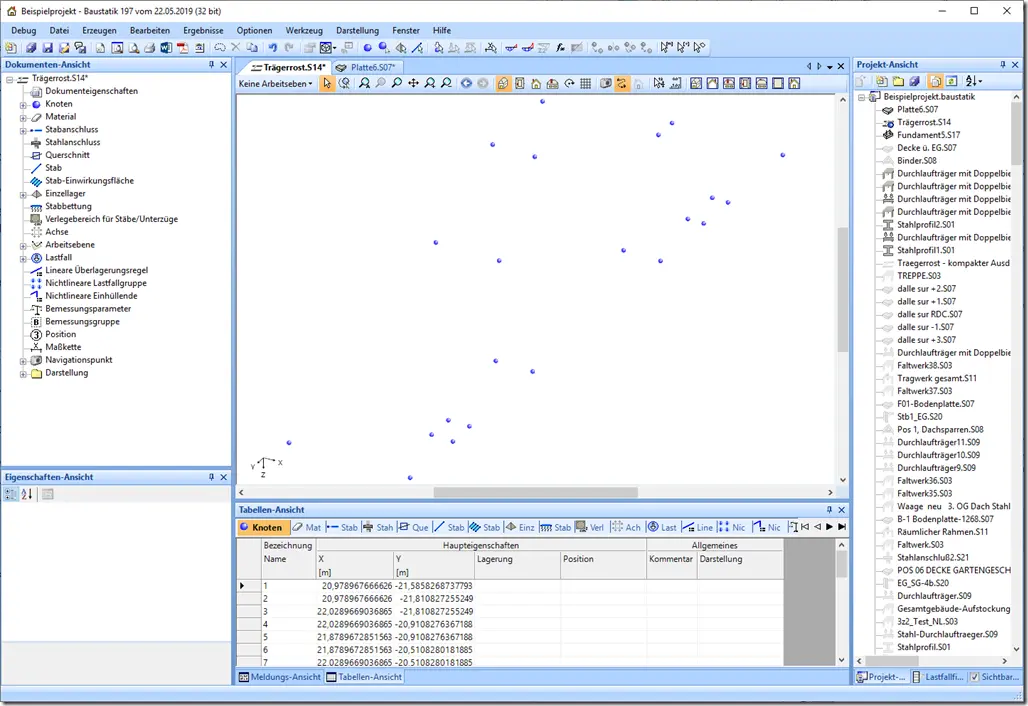Toggle the highlighted 3D box view button
Viewport: 1028px width, 706px height.
503,83
